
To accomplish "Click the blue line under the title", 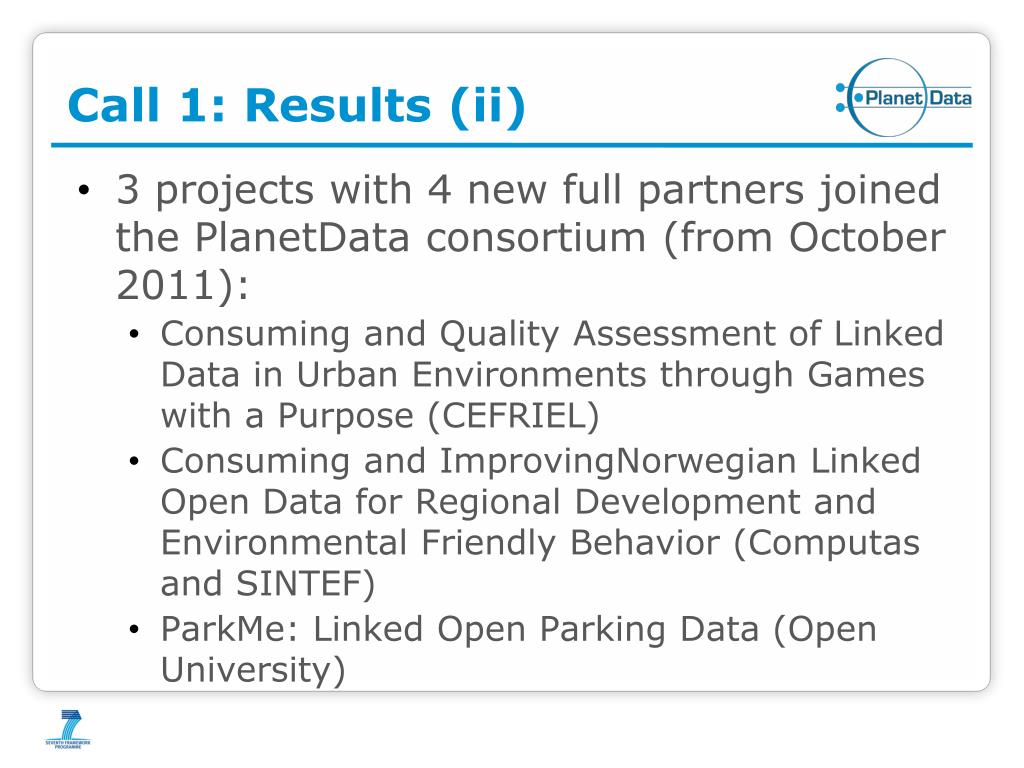I will coord(512,145).
